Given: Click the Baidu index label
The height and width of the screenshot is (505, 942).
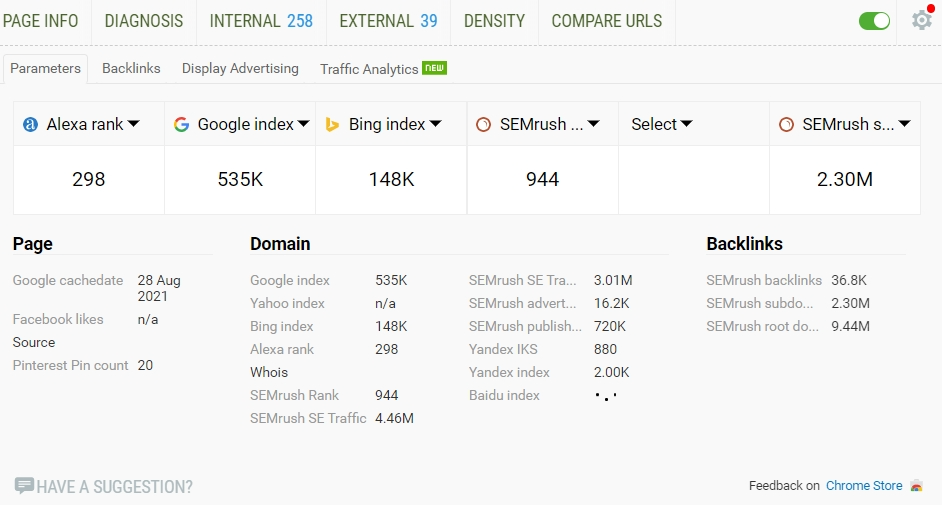Looking at the screenshot, I should 504,395.
